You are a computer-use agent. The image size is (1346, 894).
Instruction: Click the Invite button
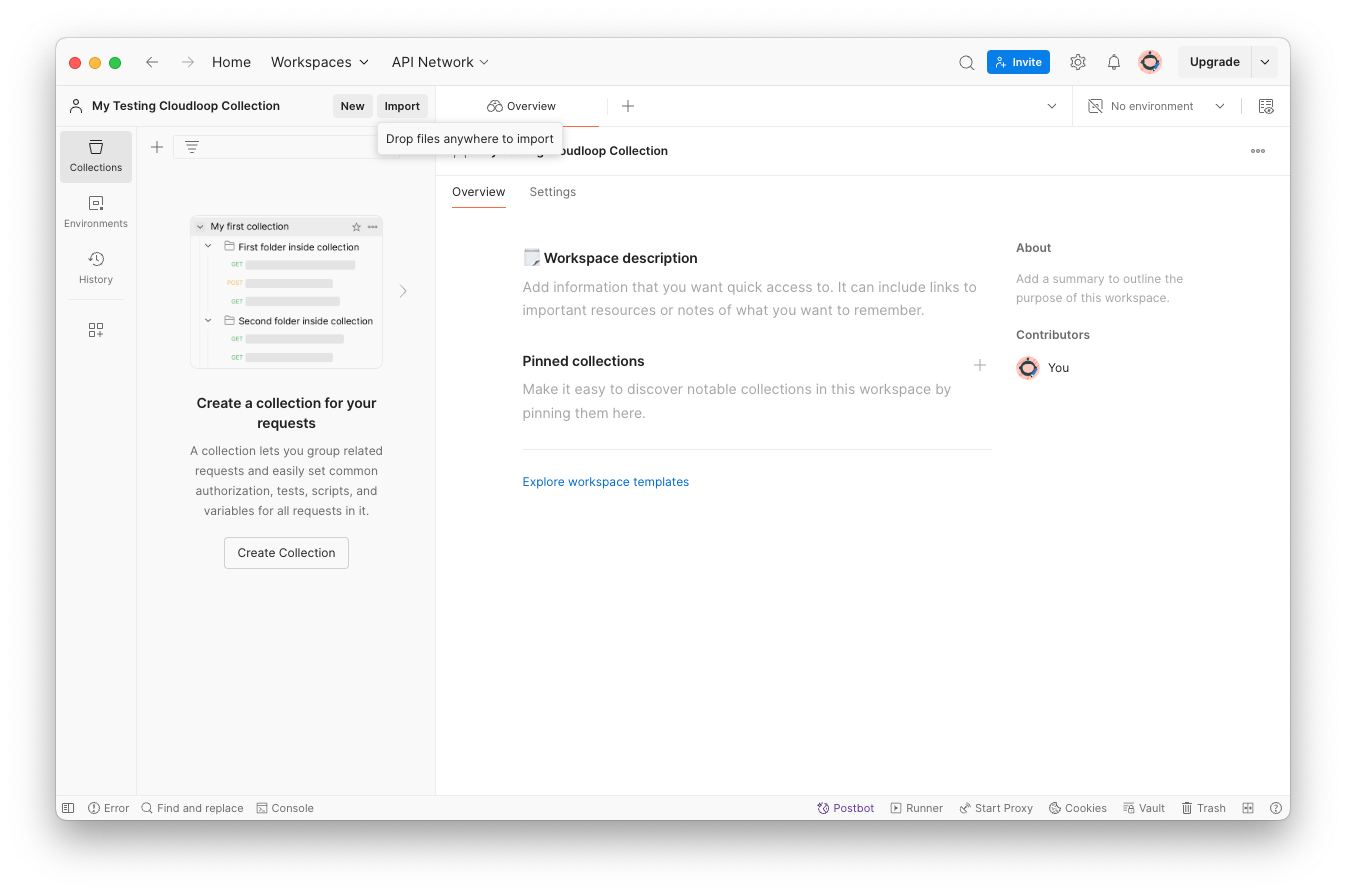tap(1018, 62)
